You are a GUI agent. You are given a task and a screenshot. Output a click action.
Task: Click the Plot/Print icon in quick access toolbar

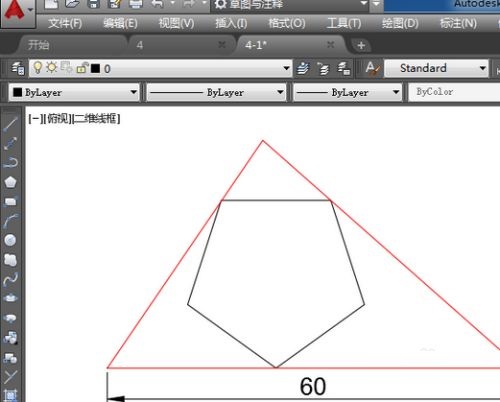point(136,4)
